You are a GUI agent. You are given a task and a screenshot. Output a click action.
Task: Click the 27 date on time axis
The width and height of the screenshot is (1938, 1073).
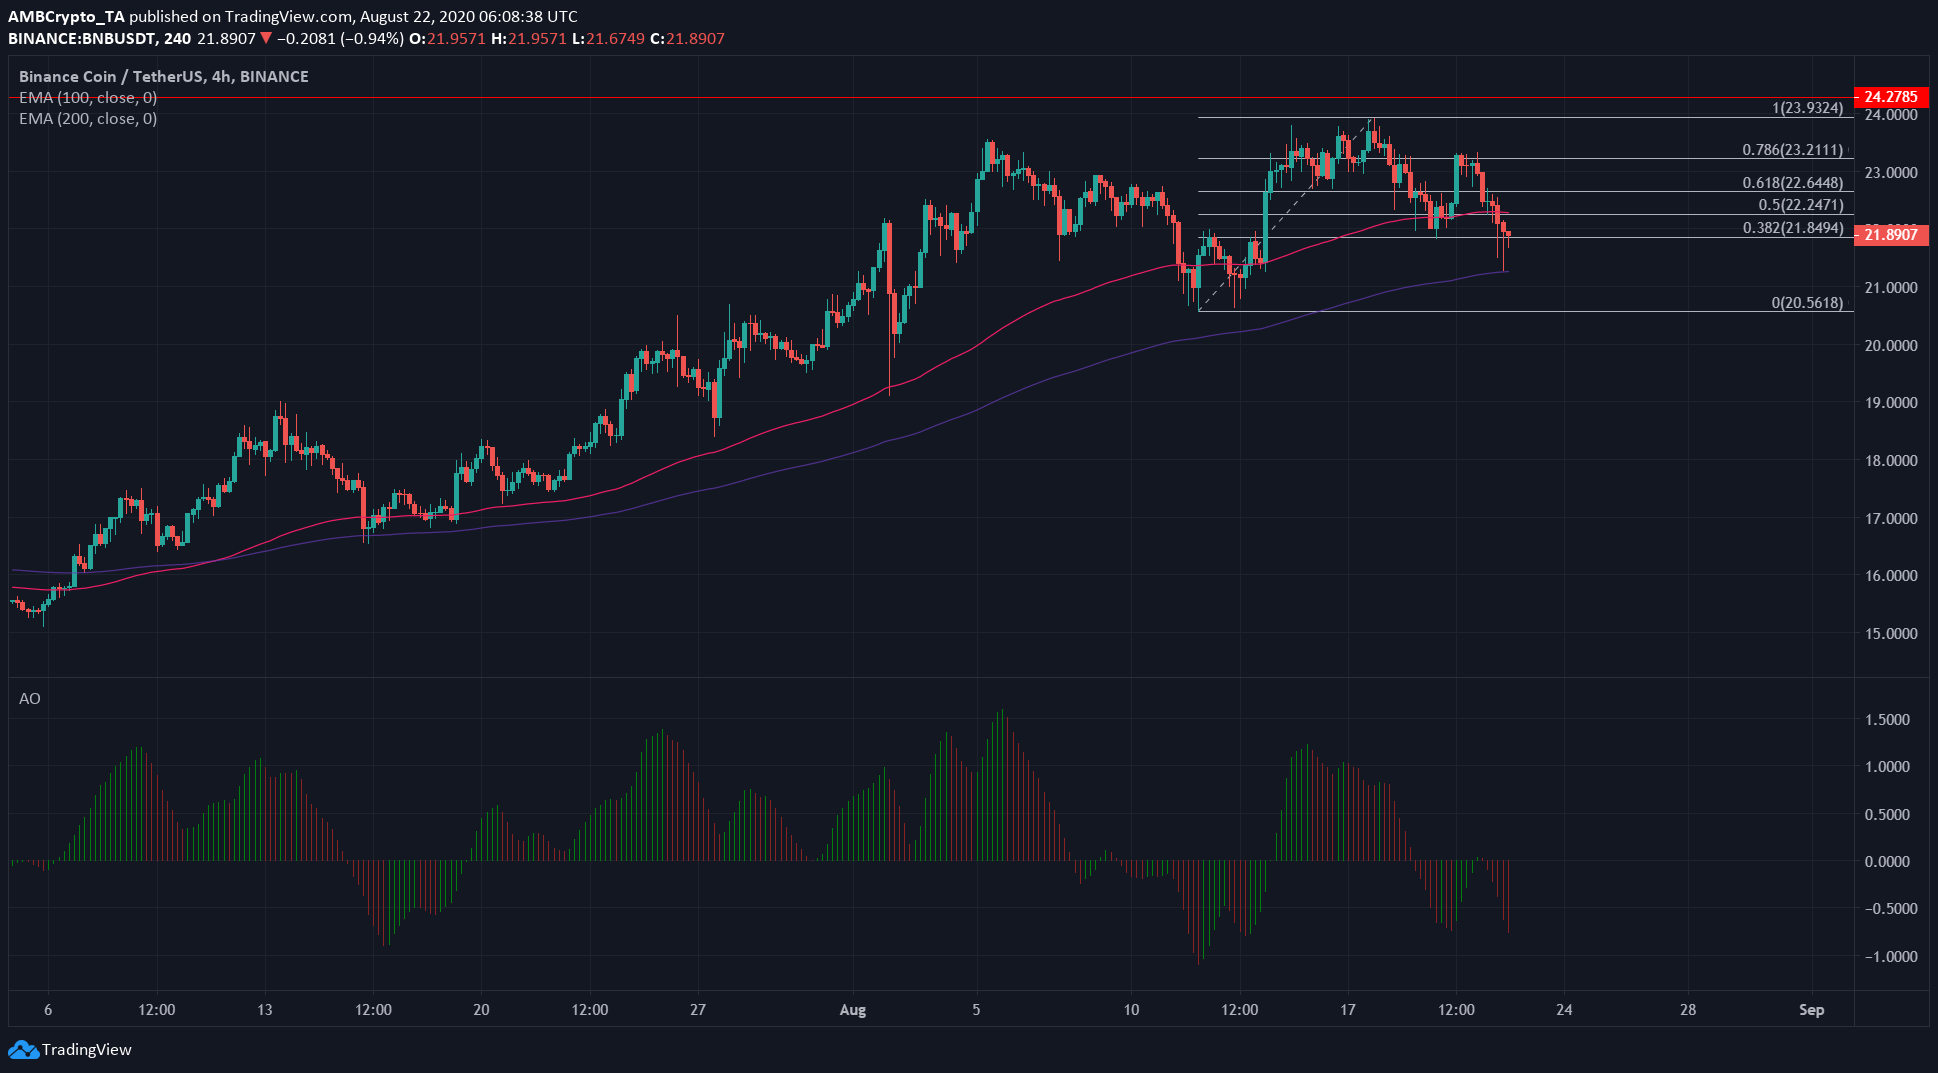698,1009
